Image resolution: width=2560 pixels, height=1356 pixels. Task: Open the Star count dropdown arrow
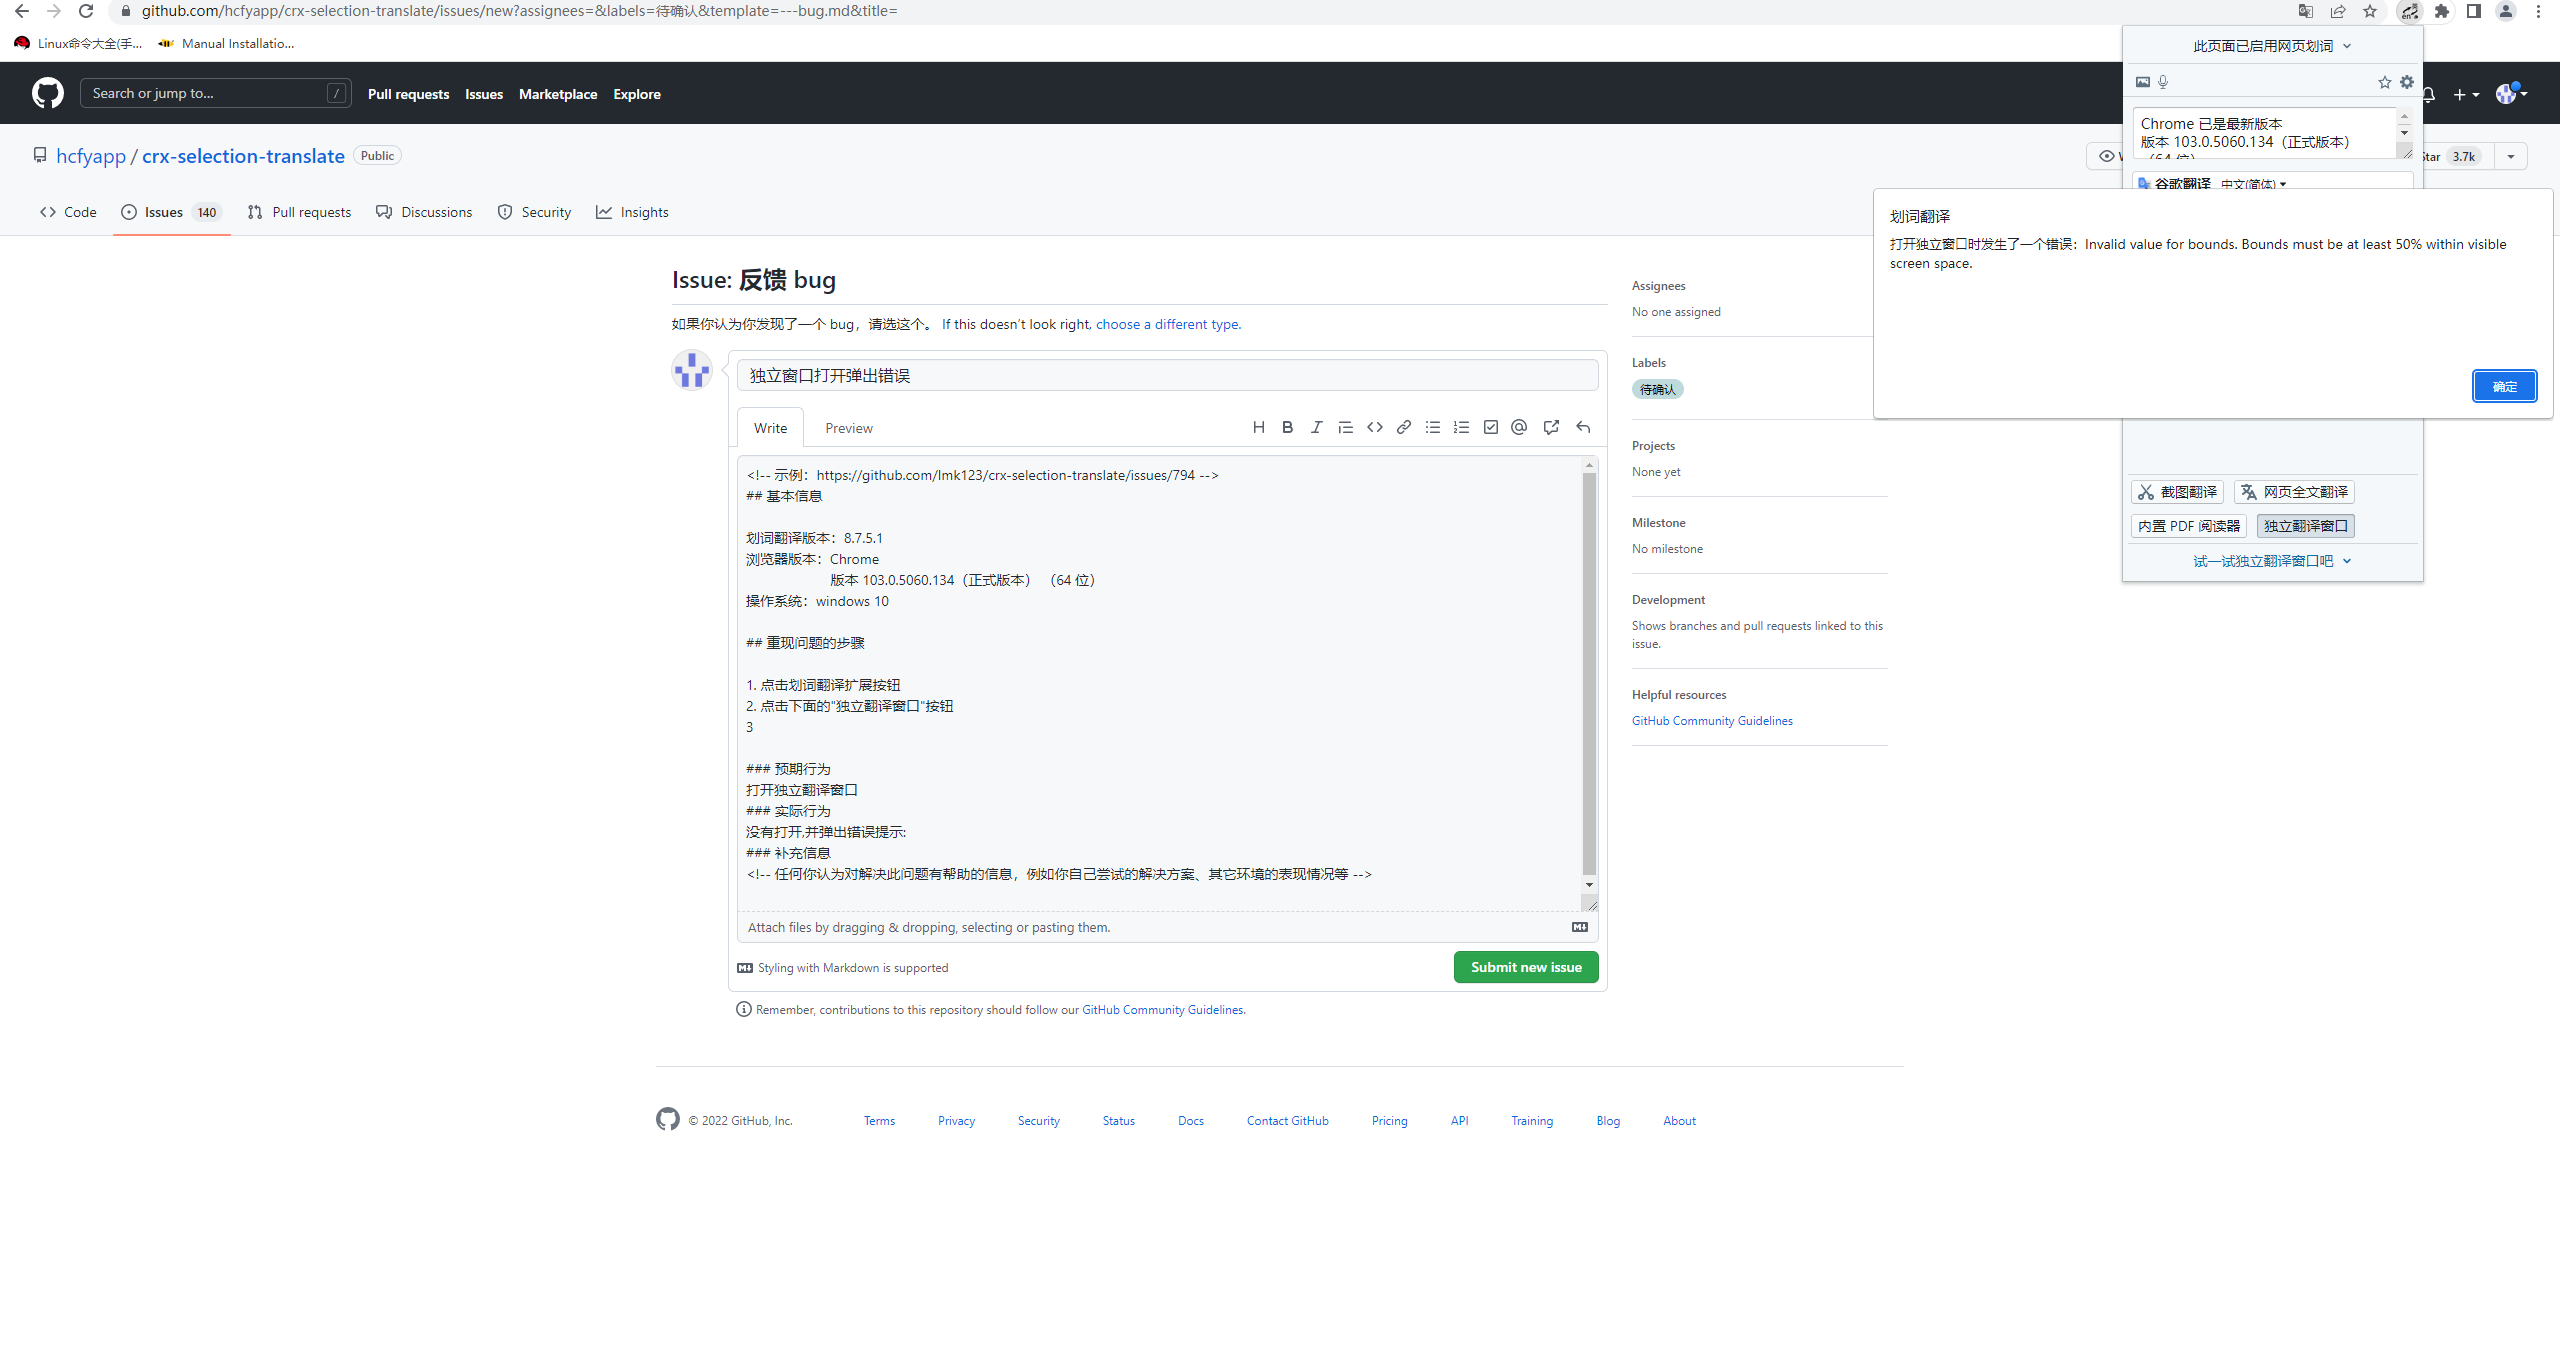pos(2511,156)
